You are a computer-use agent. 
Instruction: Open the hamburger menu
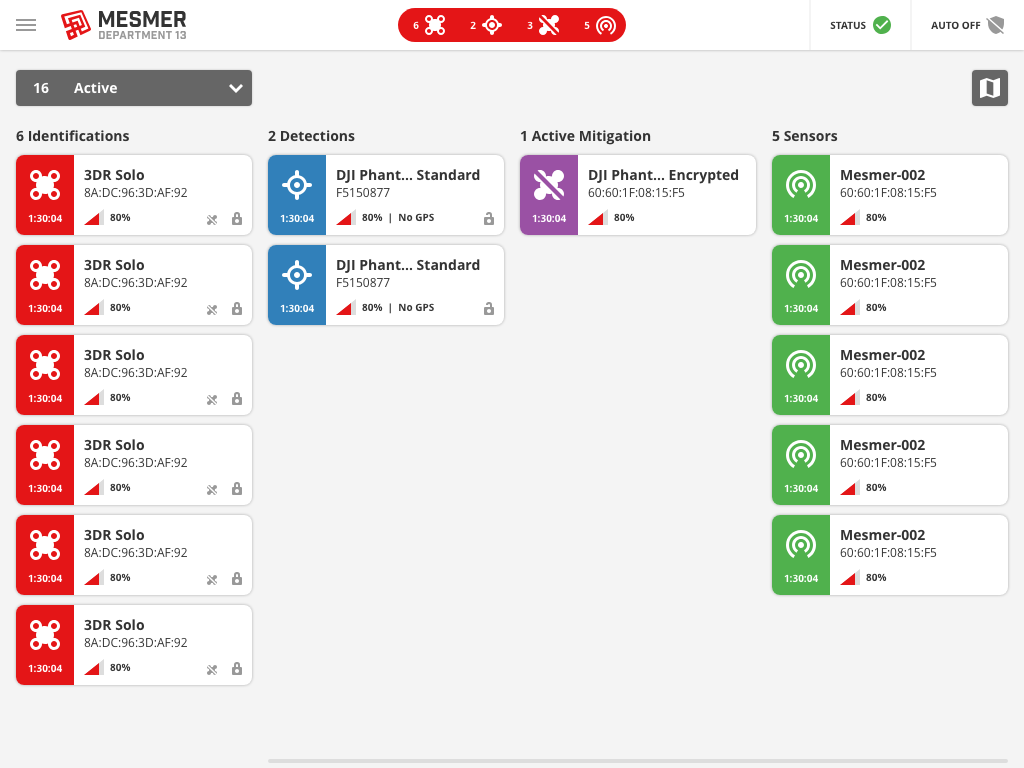click(26, 25)
